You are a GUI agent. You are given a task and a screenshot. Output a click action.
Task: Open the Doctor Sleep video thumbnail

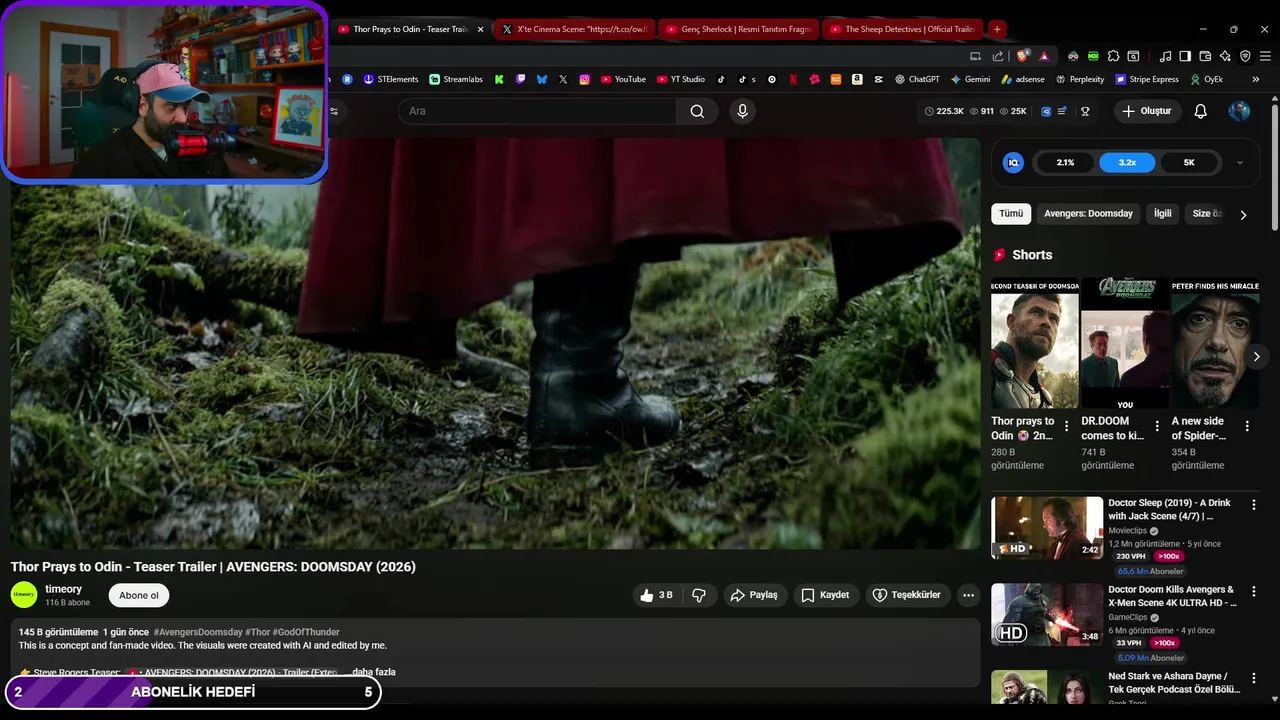1047,528
